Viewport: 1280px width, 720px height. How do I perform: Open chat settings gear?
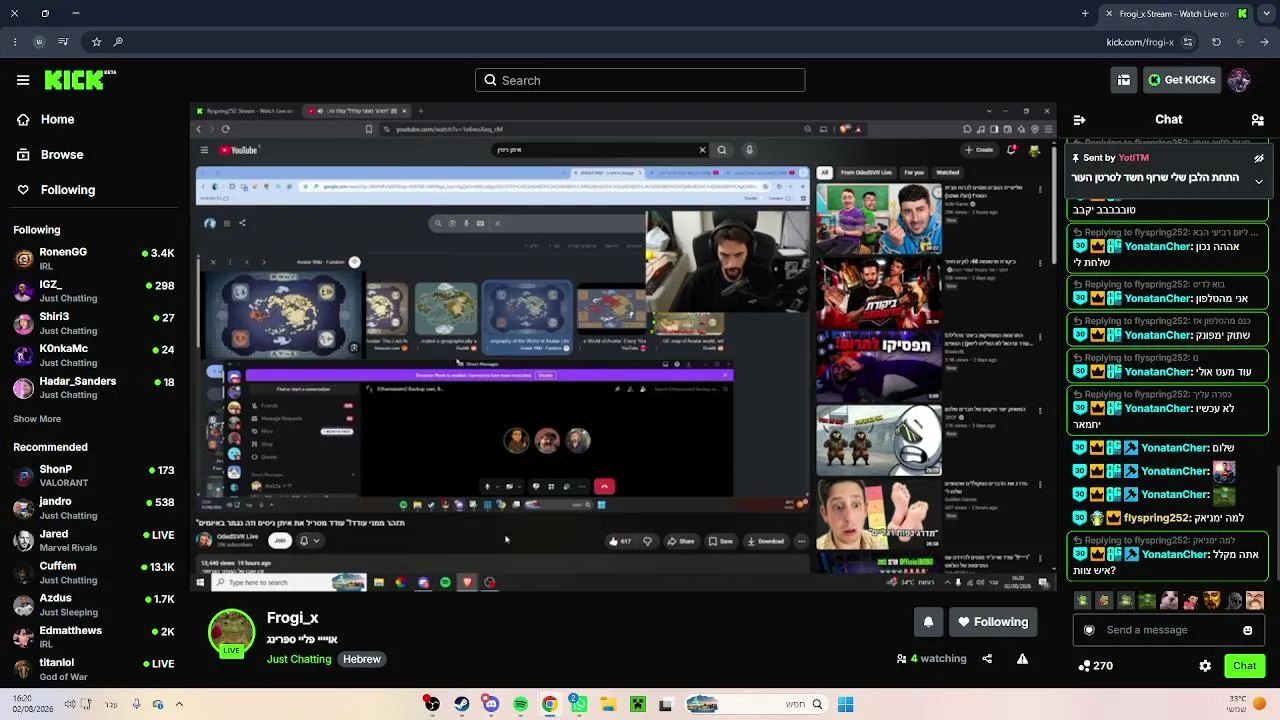tap(1205, 666)
